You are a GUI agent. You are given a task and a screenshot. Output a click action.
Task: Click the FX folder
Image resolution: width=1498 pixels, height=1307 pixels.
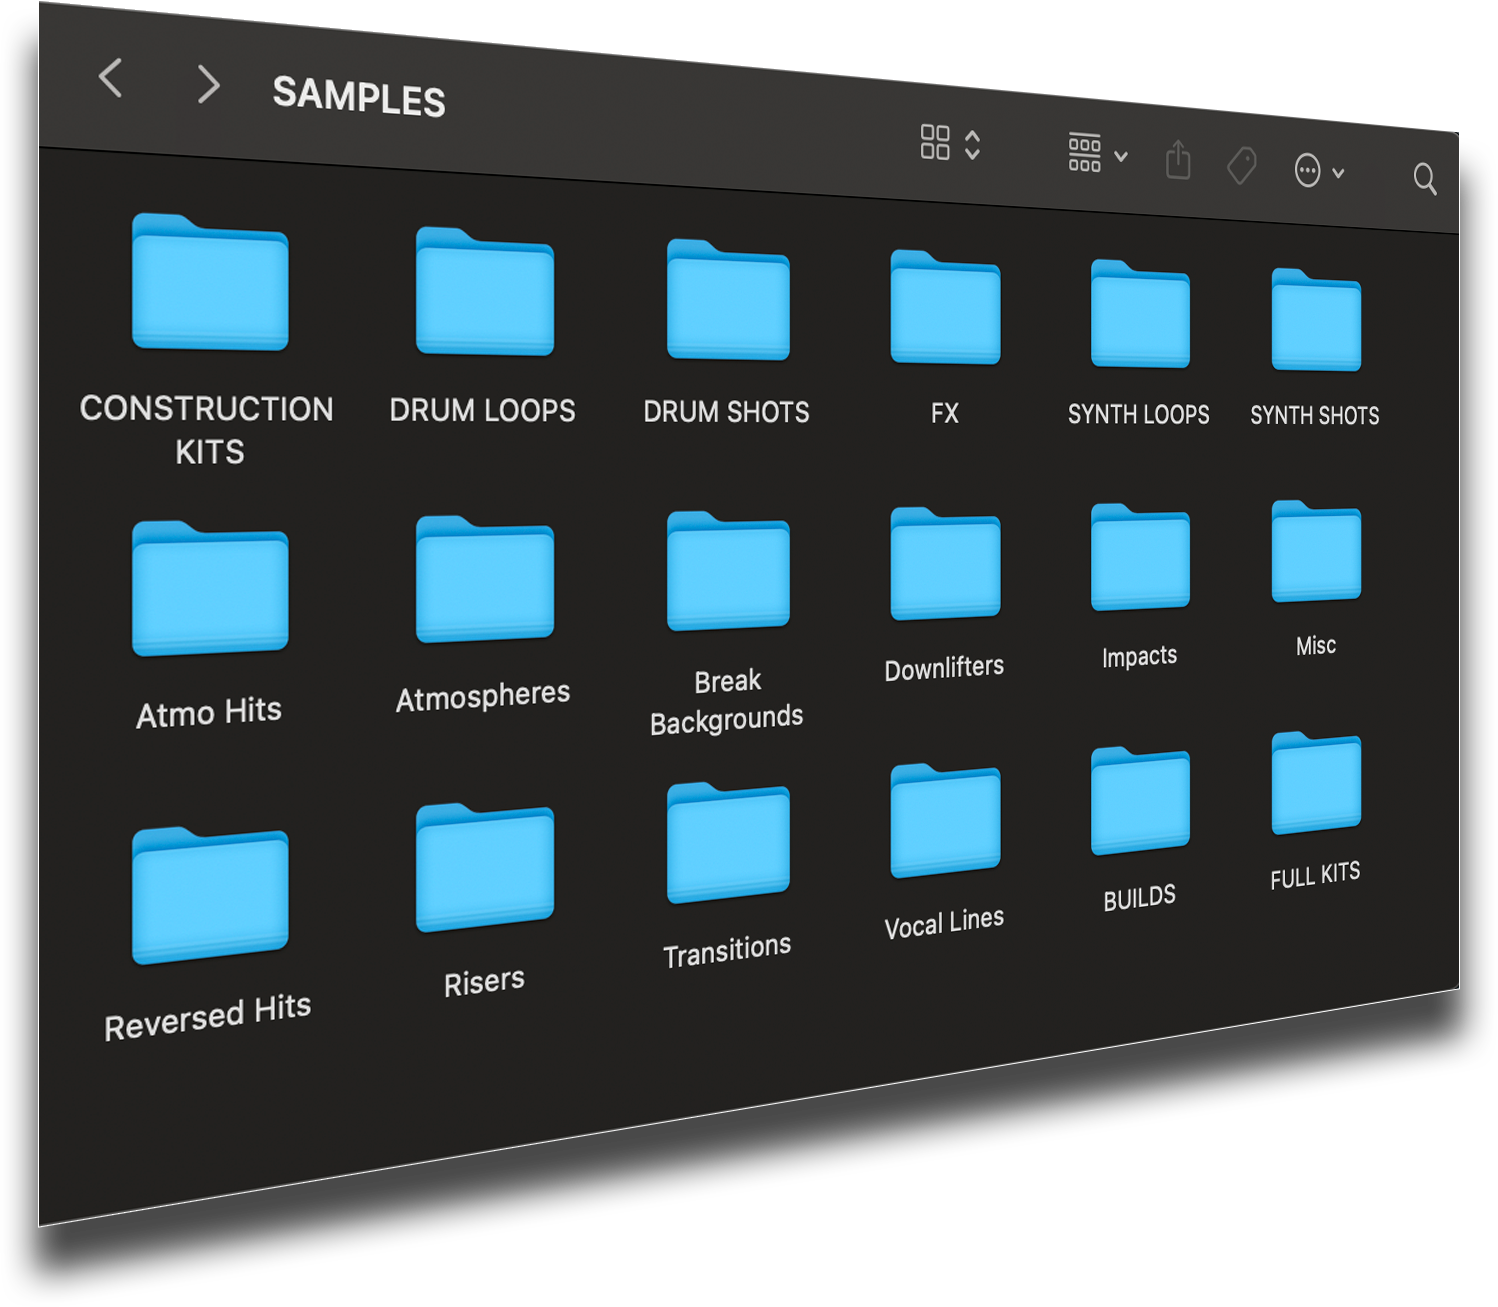(945, 309)
